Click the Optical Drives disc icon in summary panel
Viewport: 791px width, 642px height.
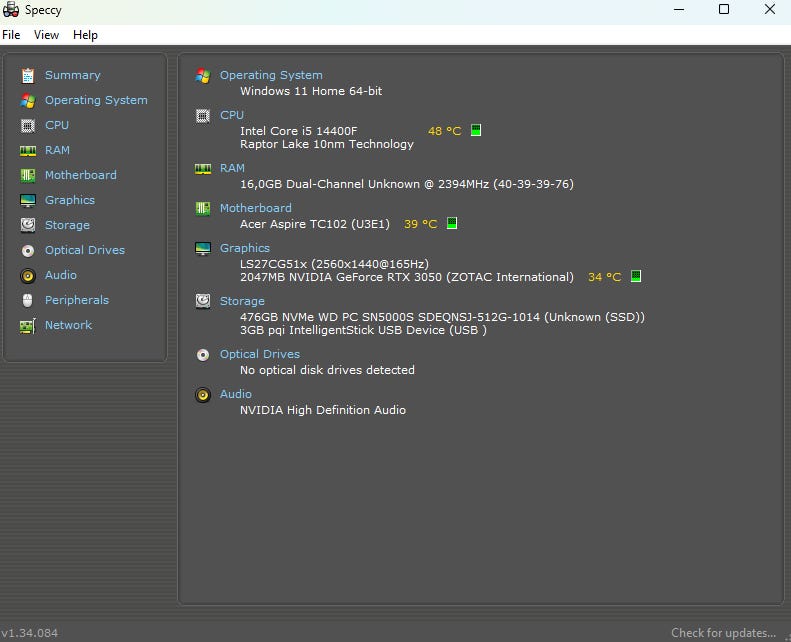point(203,355)
